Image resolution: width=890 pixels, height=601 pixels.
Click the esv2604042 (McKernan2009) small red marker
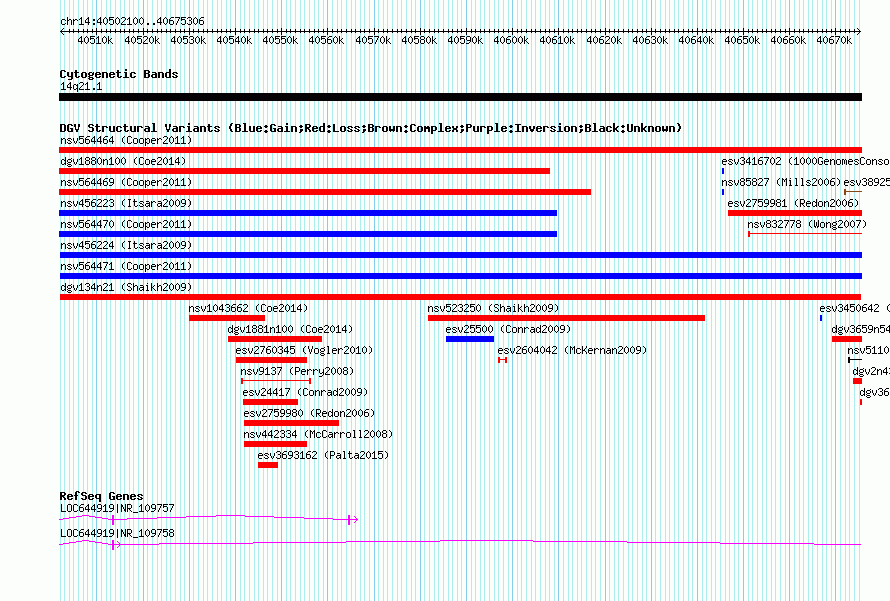(x=502, y=360)
